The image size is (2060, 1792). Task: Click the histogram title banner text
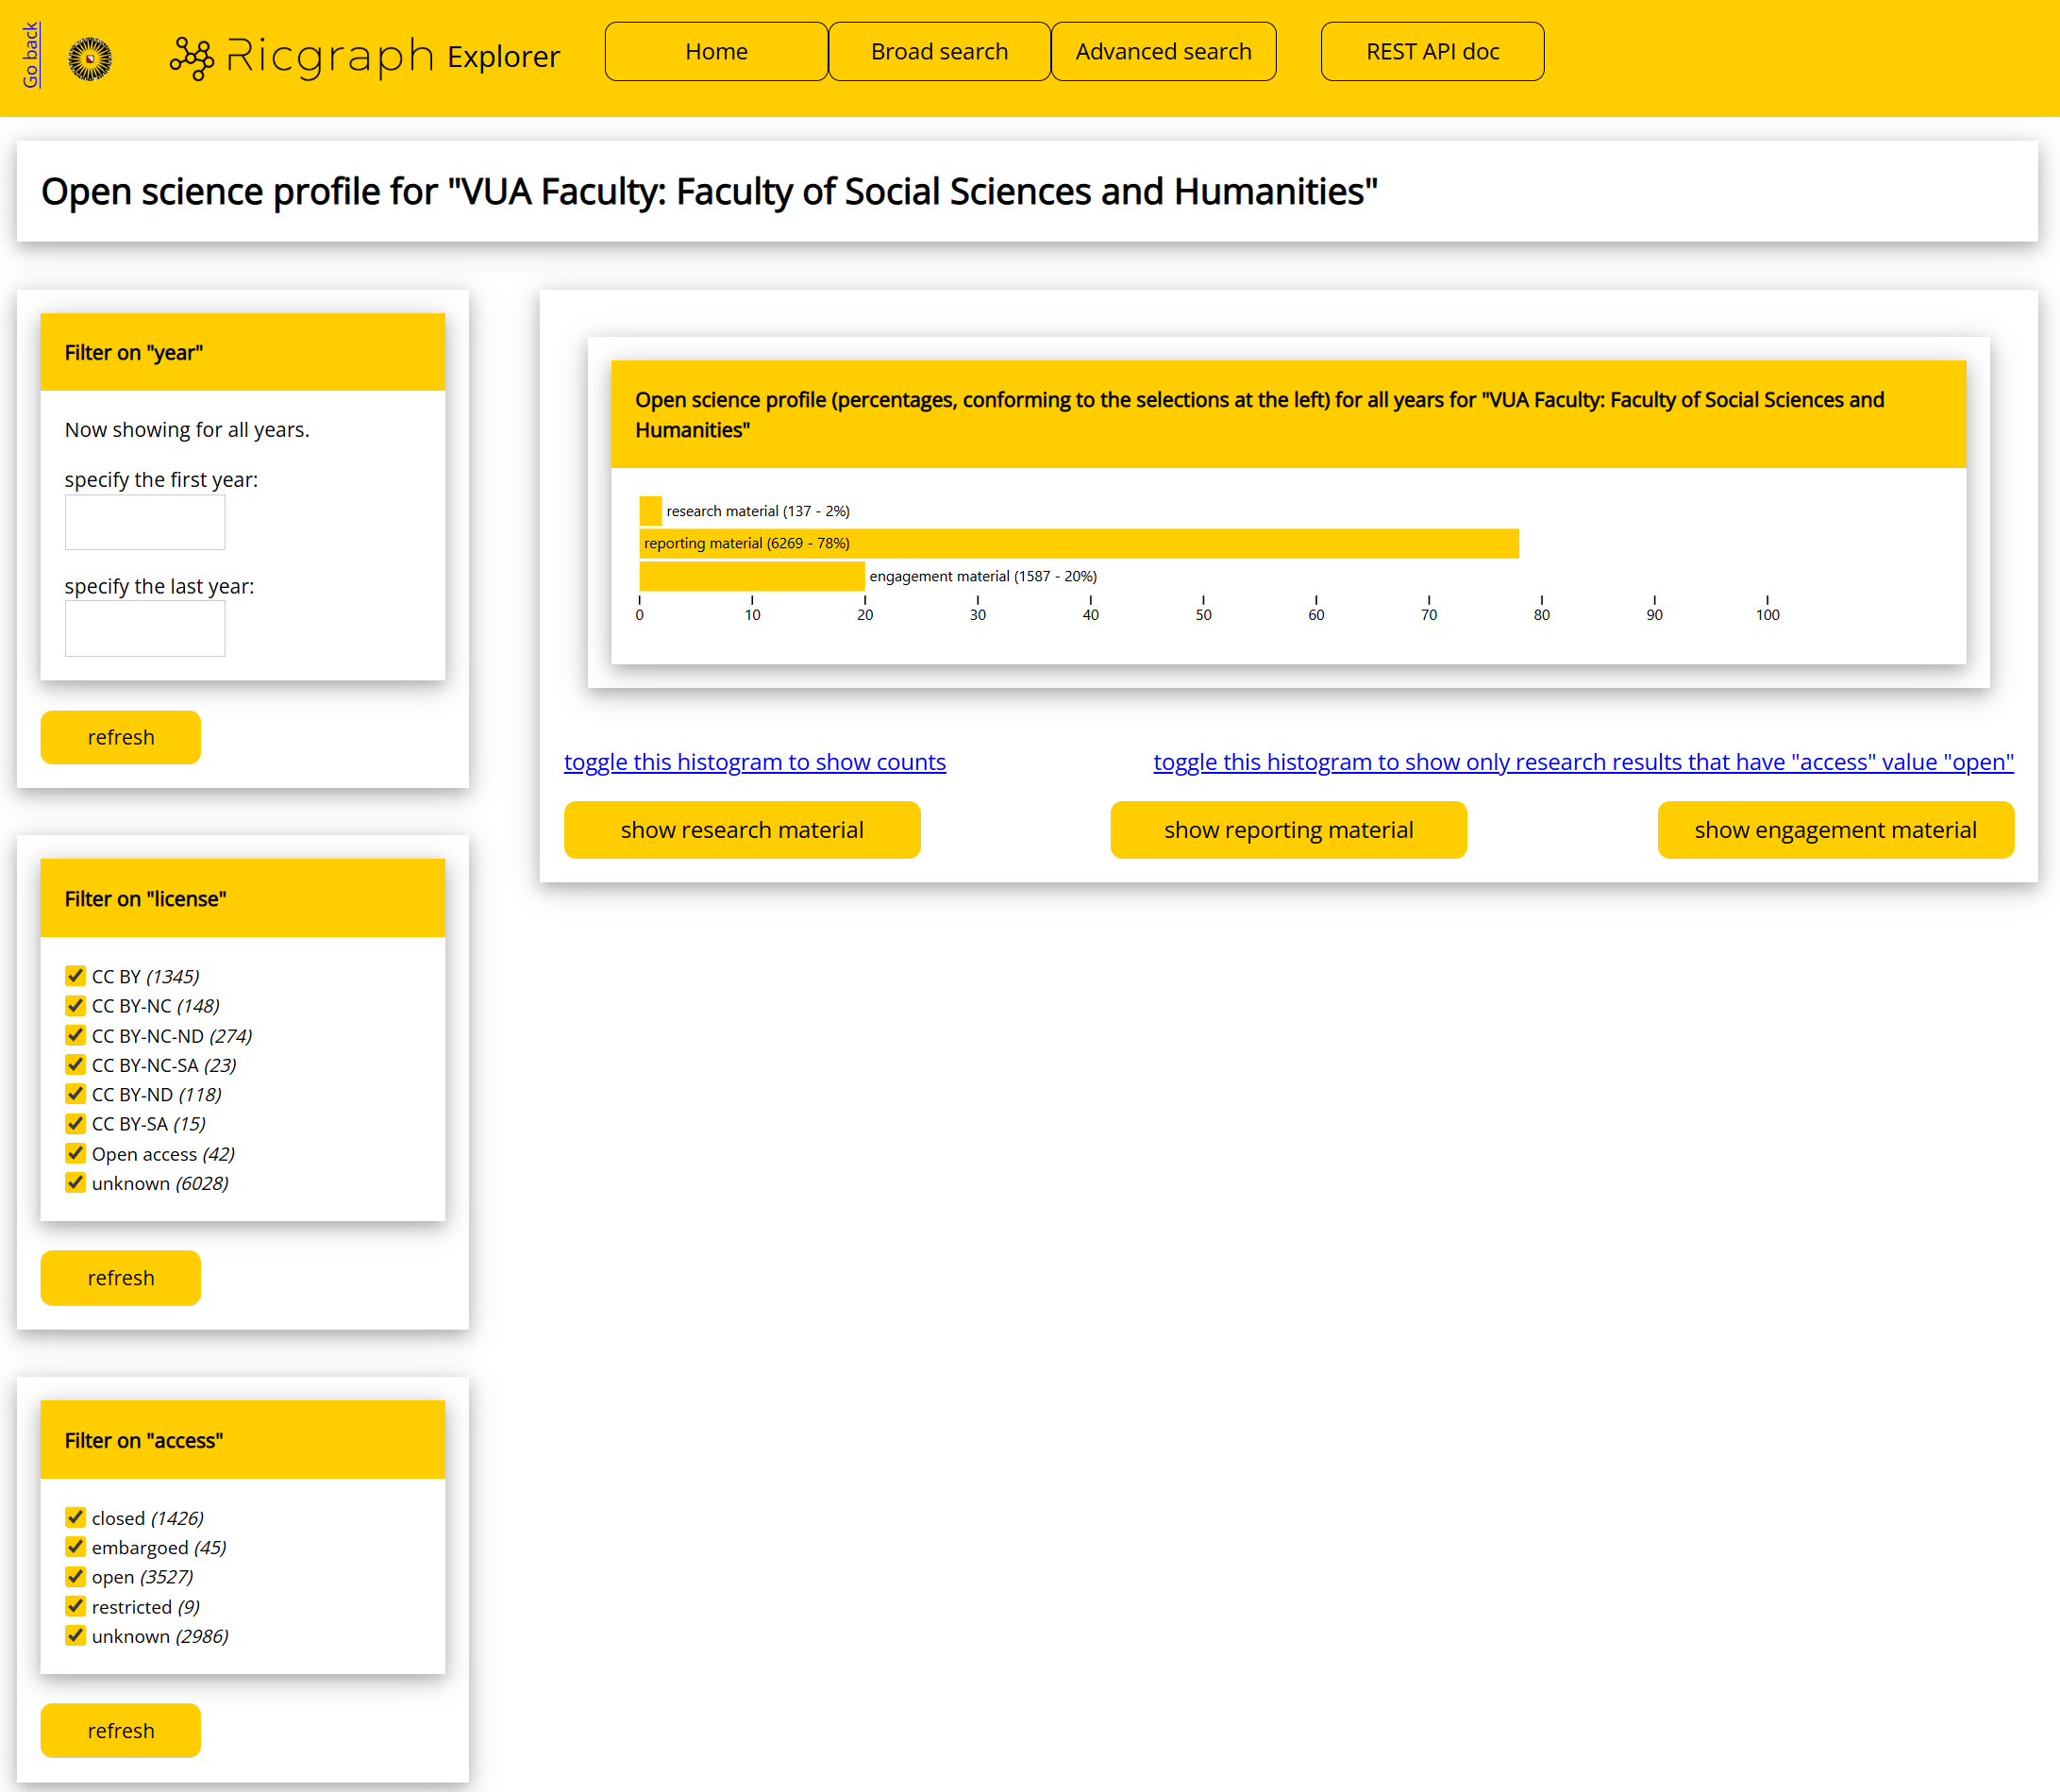point(1260,414)
